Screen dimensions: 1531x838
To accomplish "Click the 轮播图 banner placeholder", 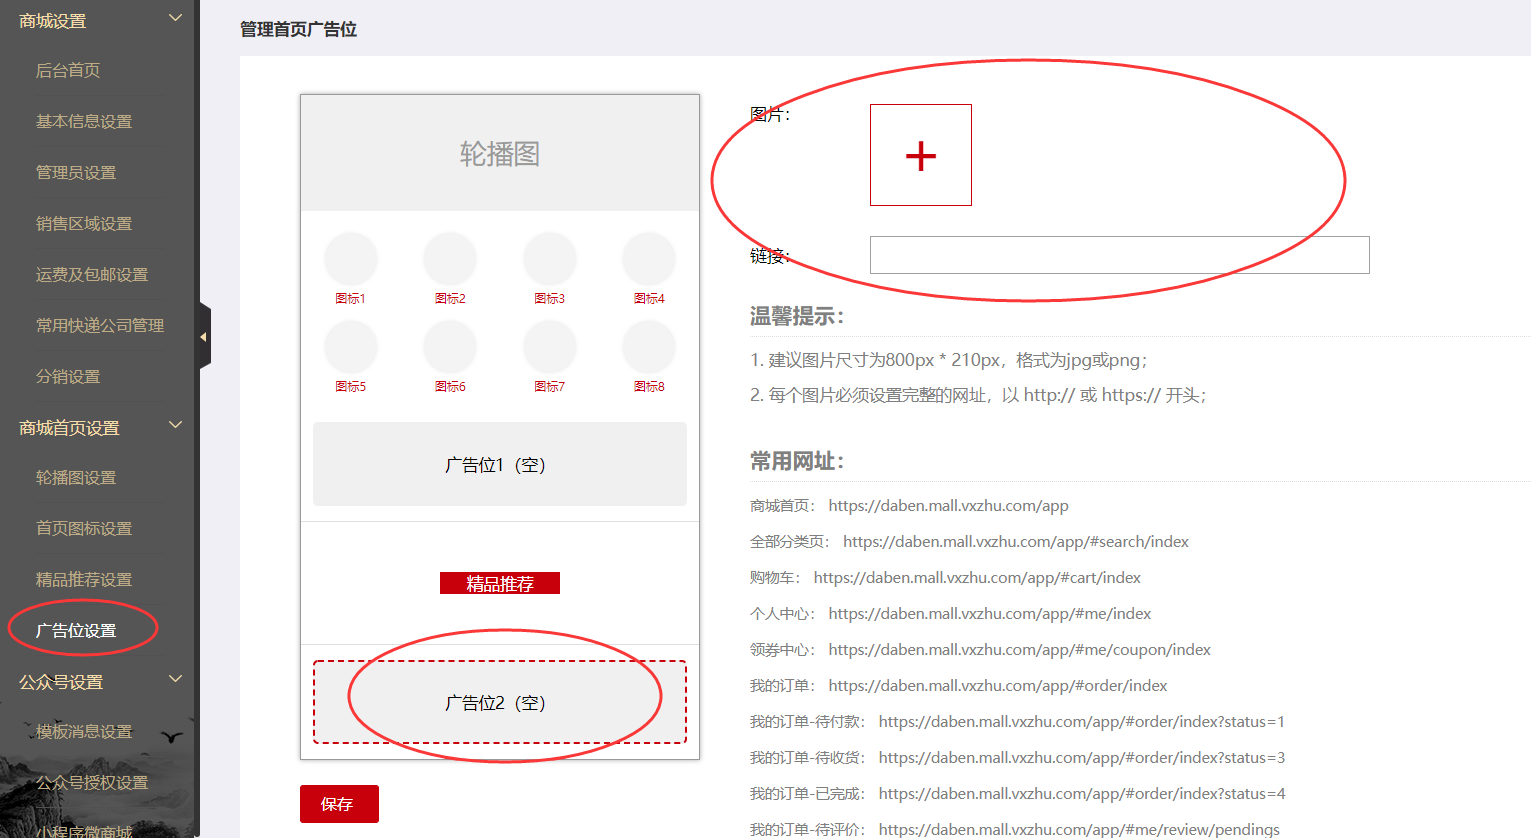I will (499, 153).
